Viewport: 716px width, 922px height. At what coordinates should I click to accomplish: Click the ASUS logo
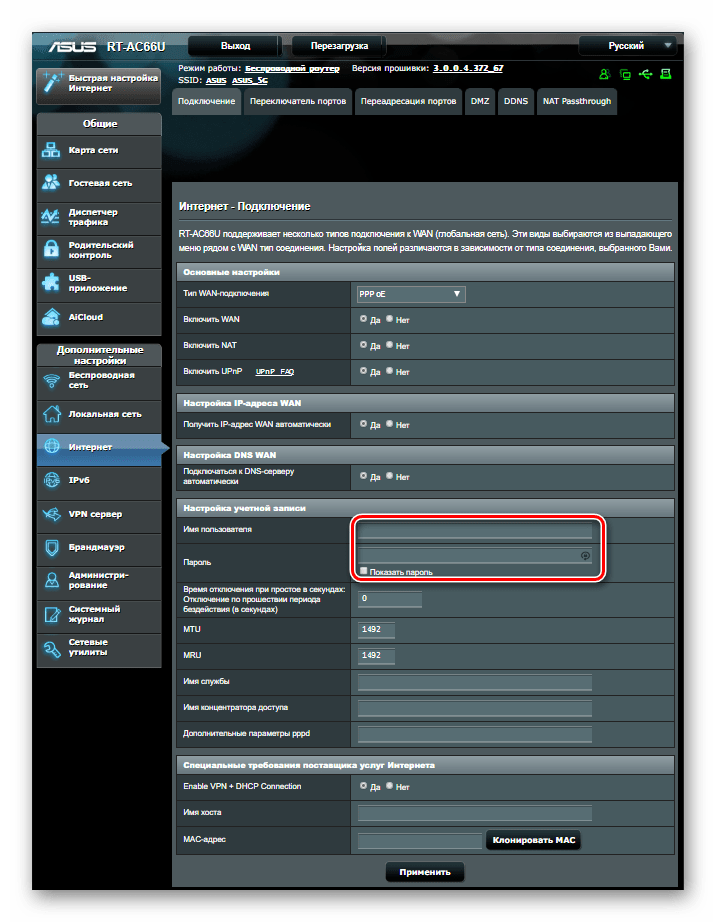(72, 46)
